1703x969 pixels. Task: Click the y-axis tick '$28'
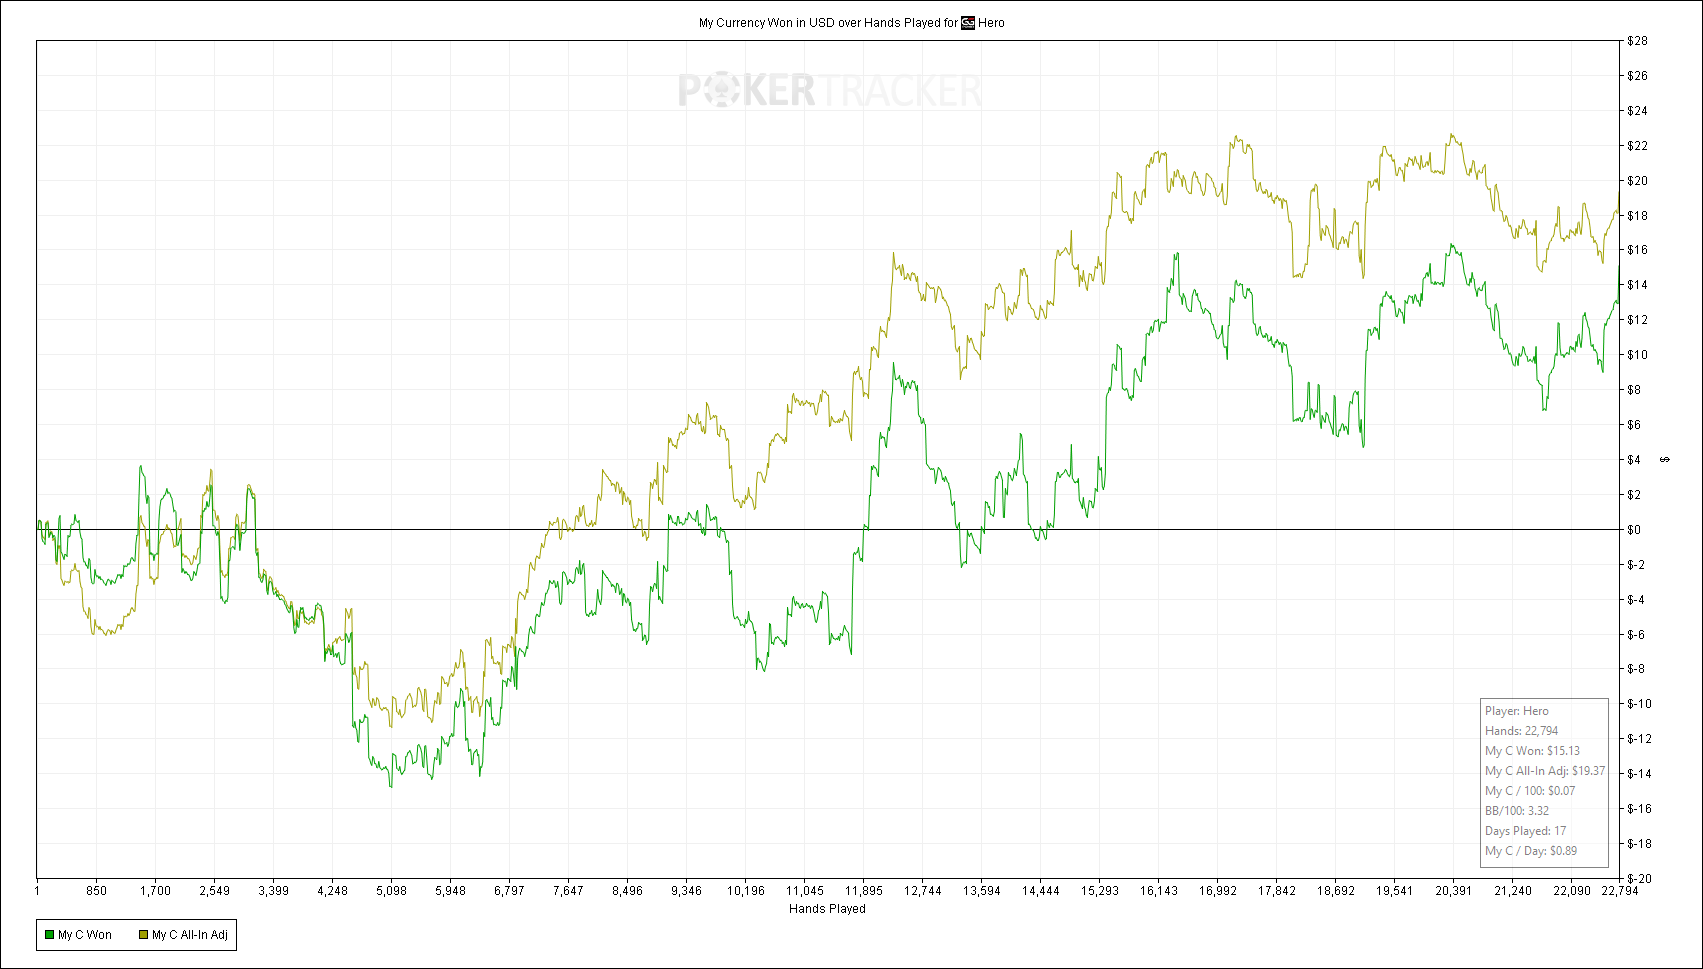point(1637,41)
